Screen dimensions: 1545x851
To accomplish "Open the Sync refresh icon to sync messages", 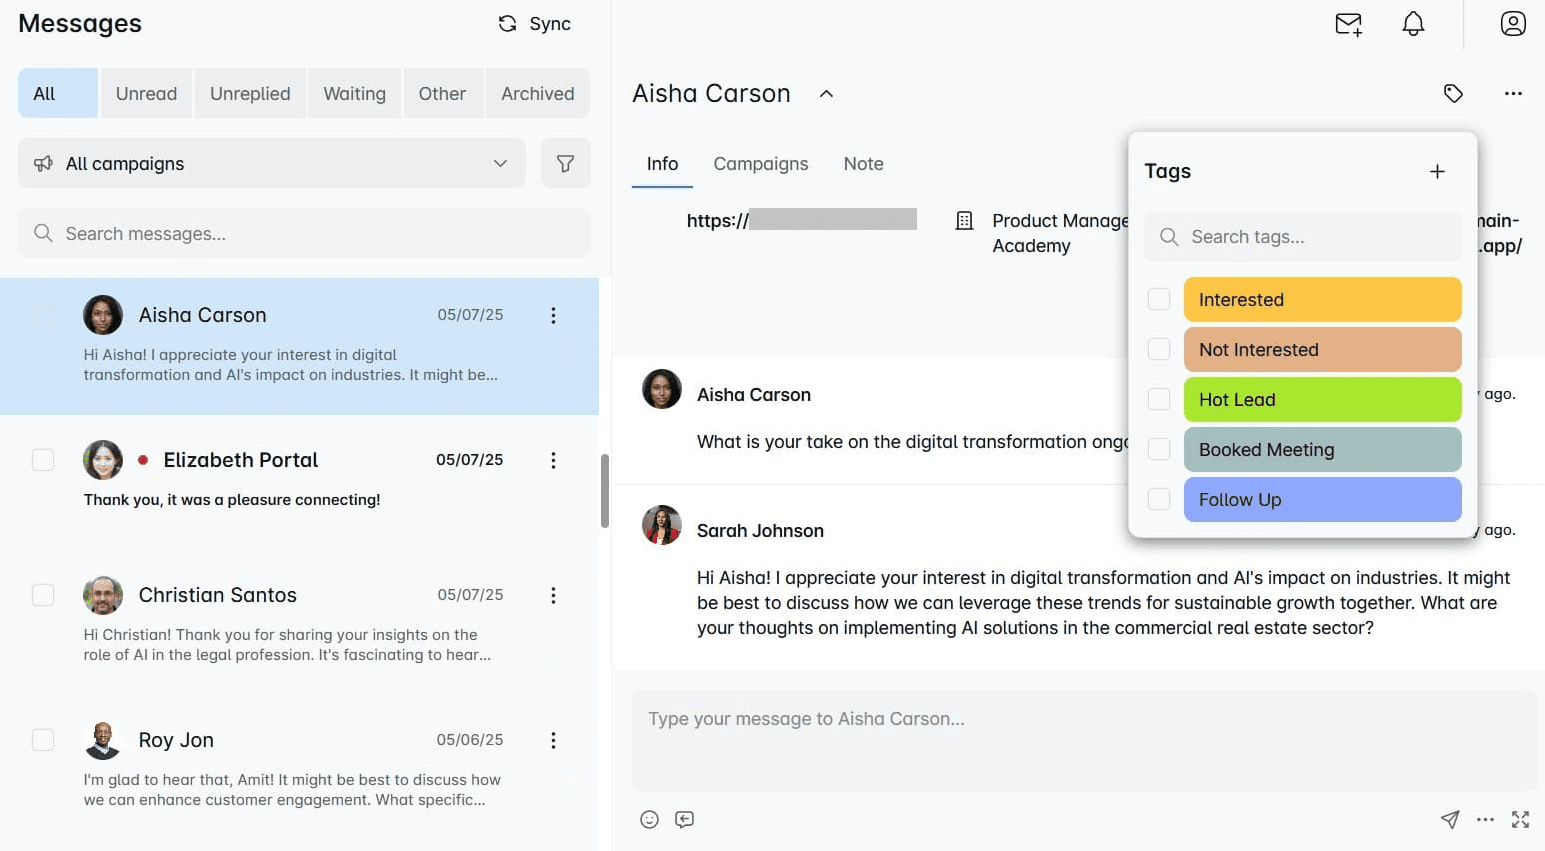I will (x=507, y=23).
